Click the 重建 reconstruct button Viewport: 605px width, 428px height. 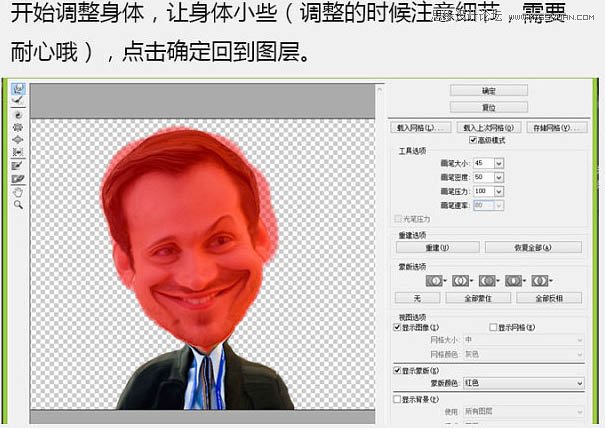[x=438, y=247]
